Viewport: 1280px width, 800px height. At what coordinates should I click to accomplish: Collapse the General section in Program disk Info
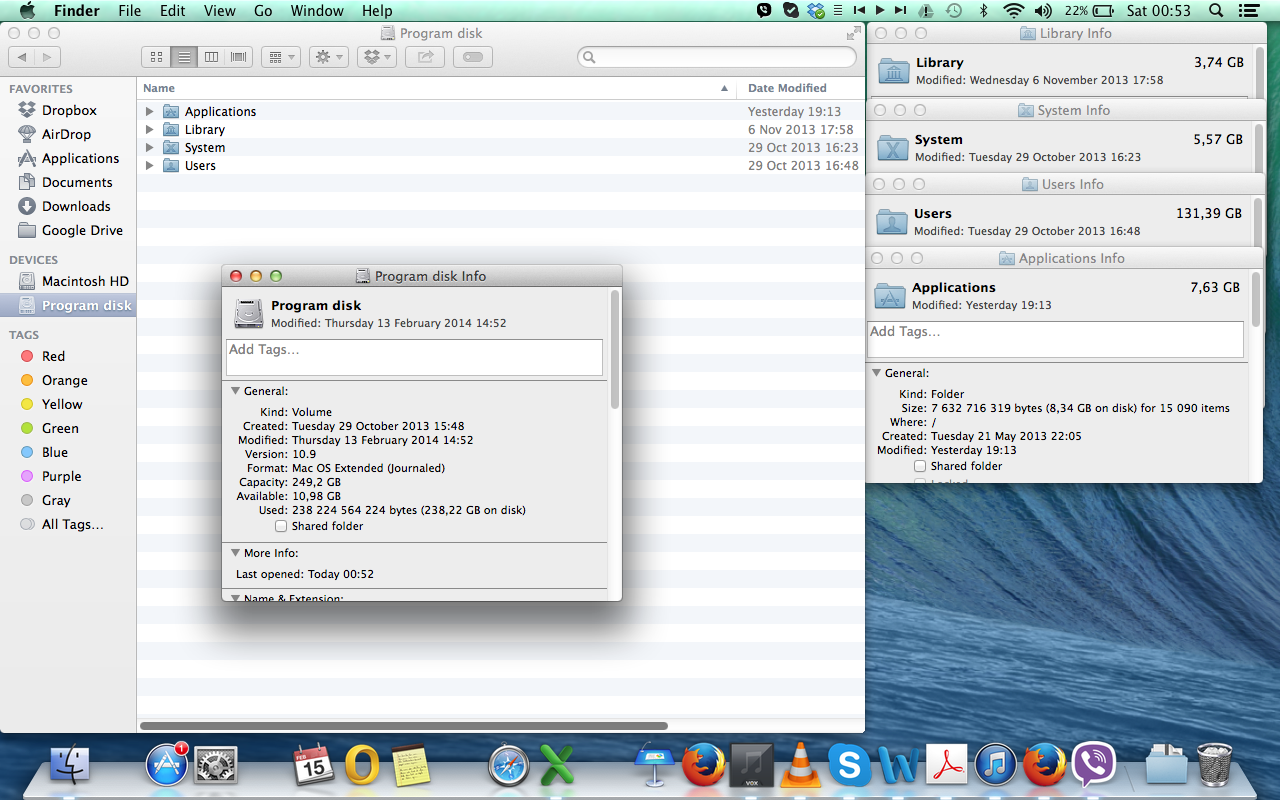235,391
